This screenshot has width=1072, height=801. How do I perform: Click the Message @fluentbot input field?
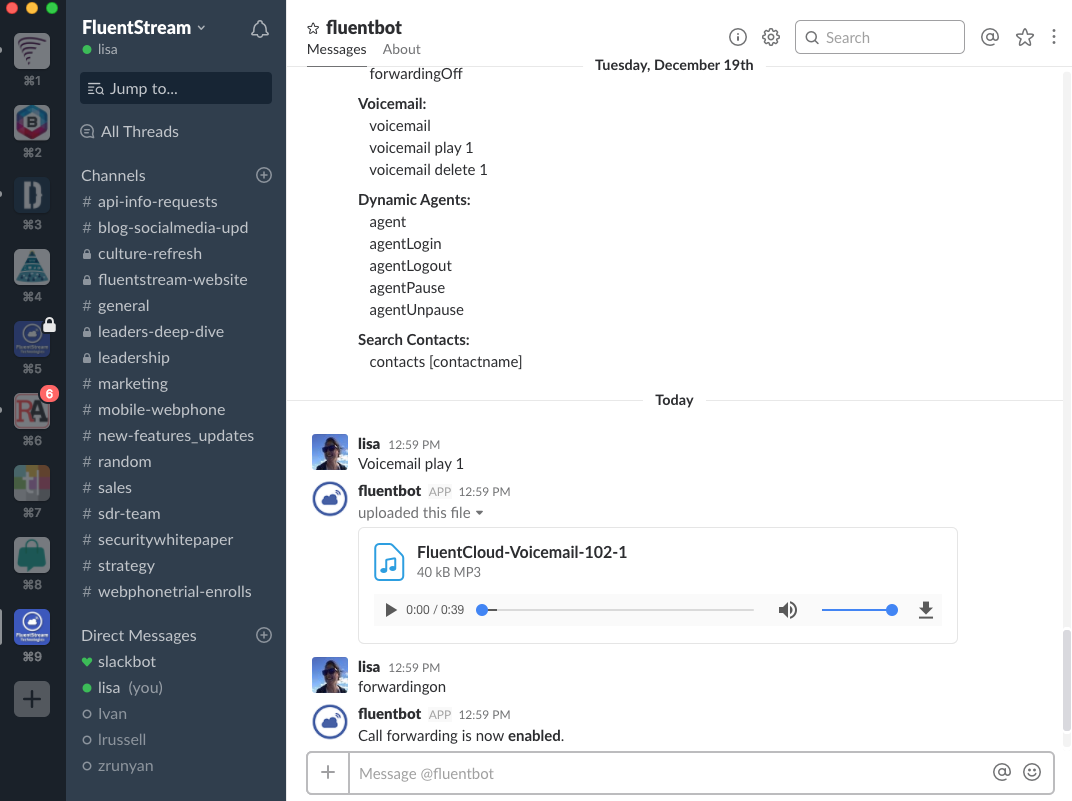pyautogui.click(x=600, y=772)
